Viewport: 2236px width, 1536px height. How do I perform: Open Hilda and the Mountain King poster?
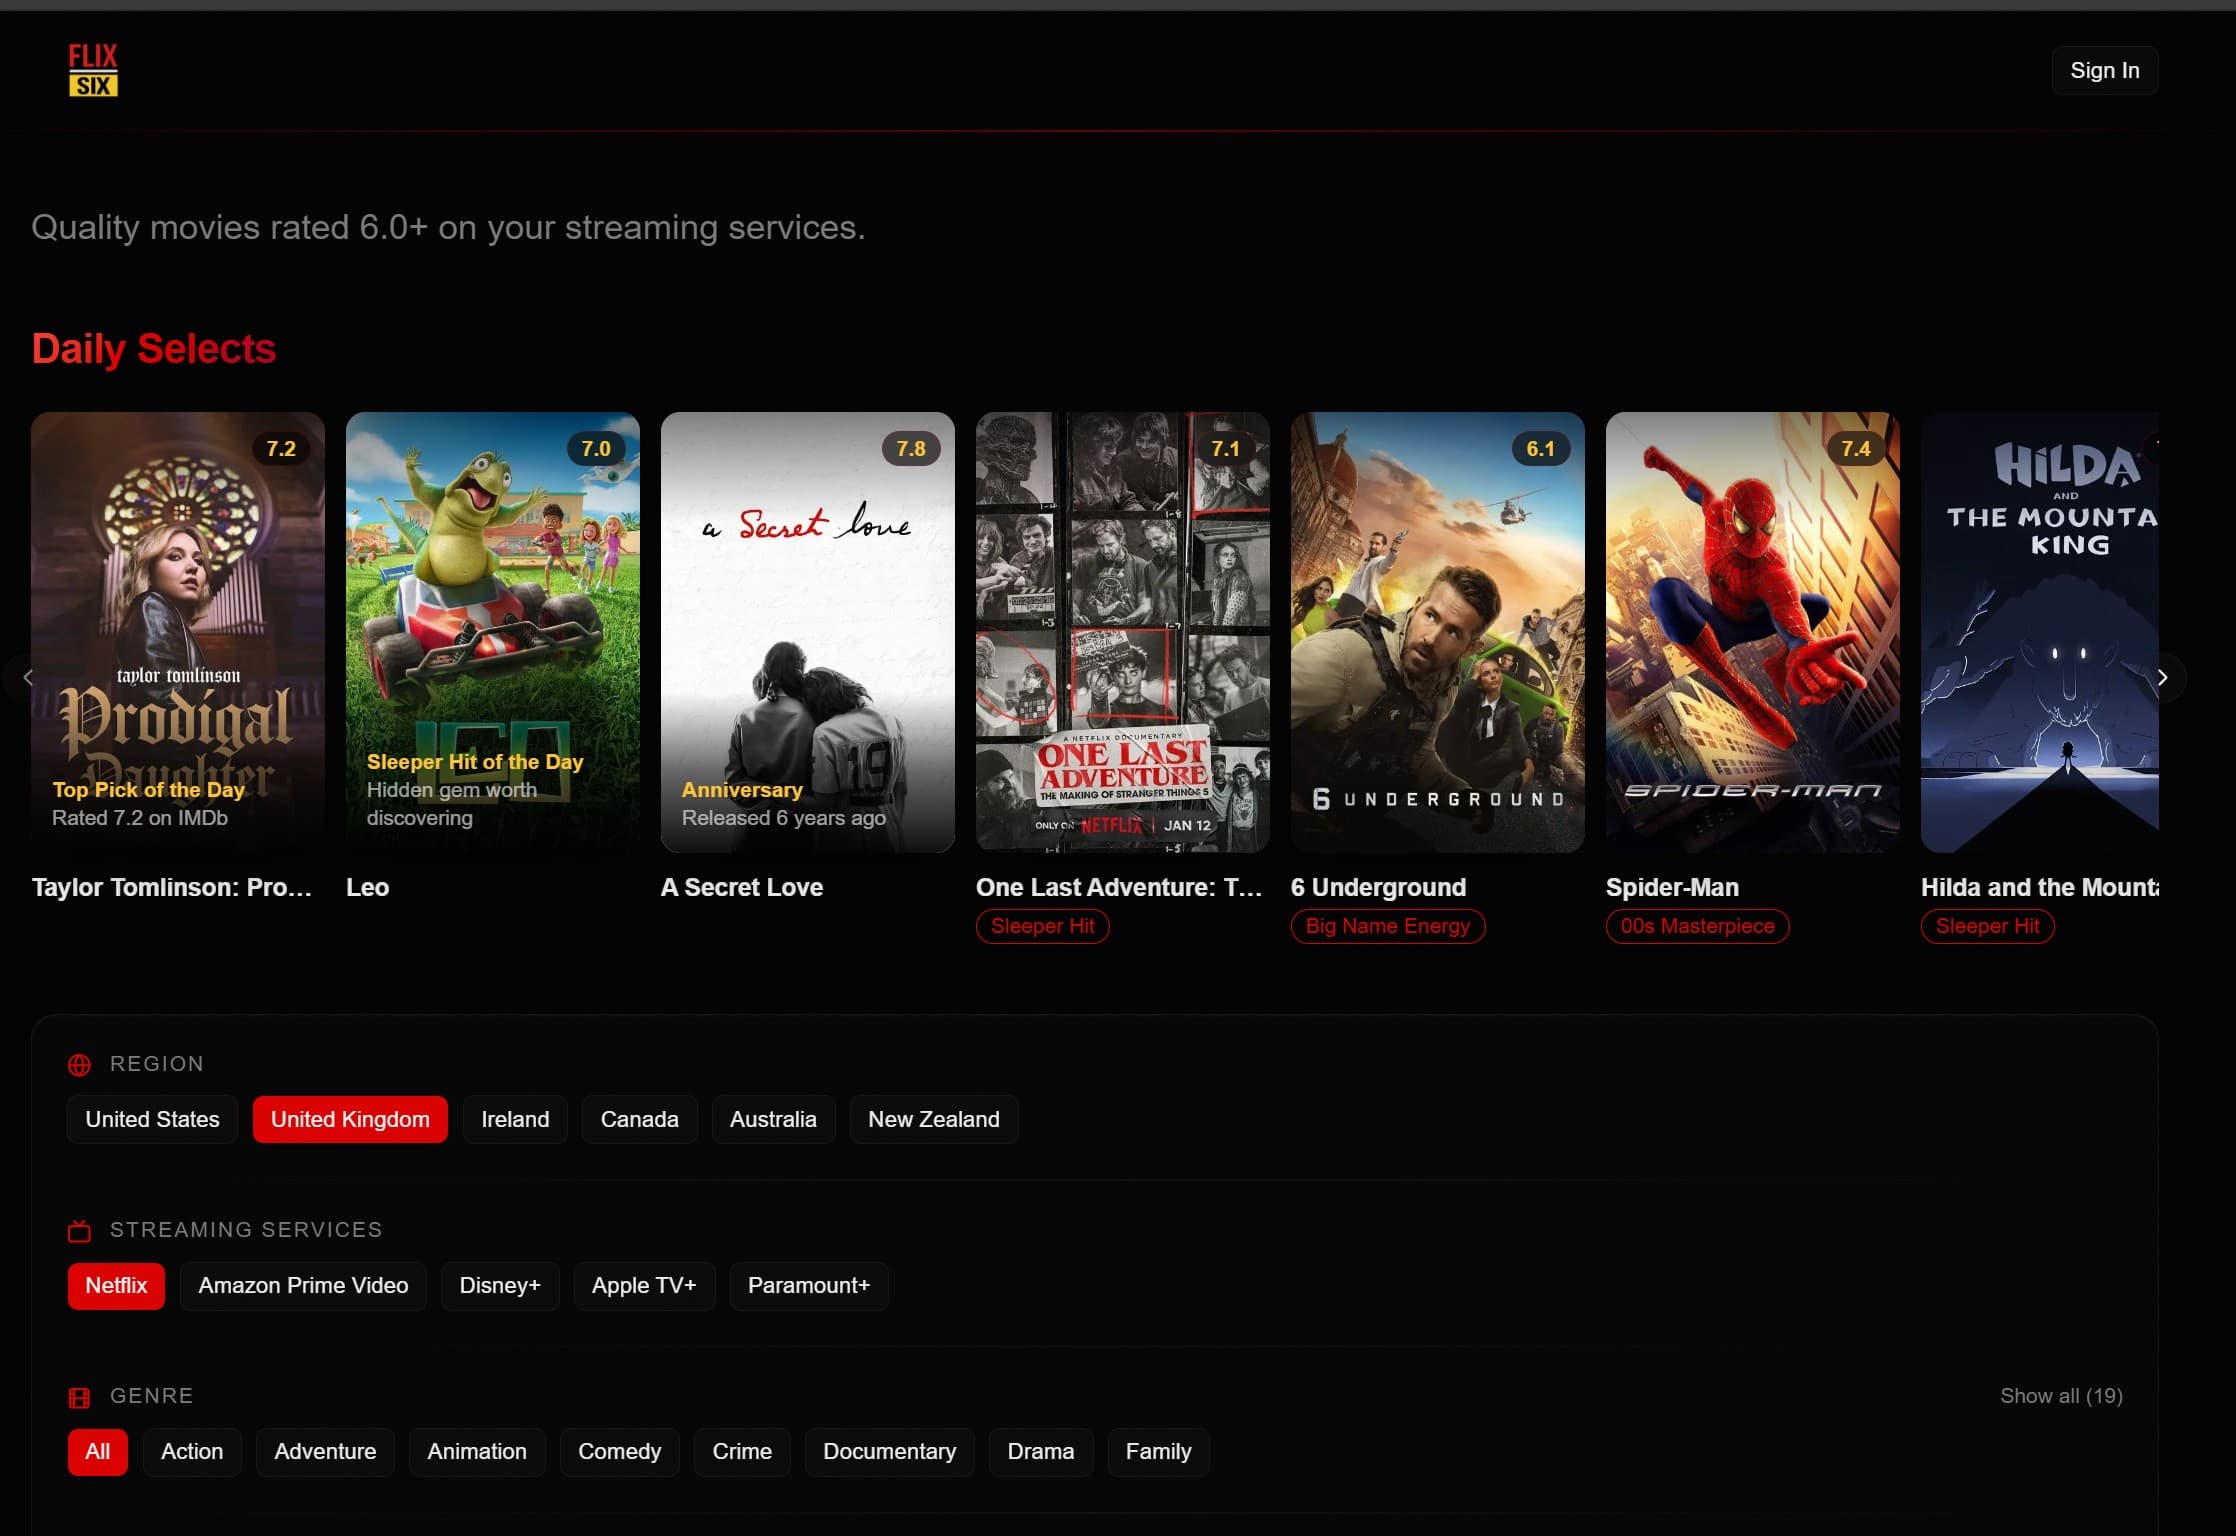[x=2040, y=632]
